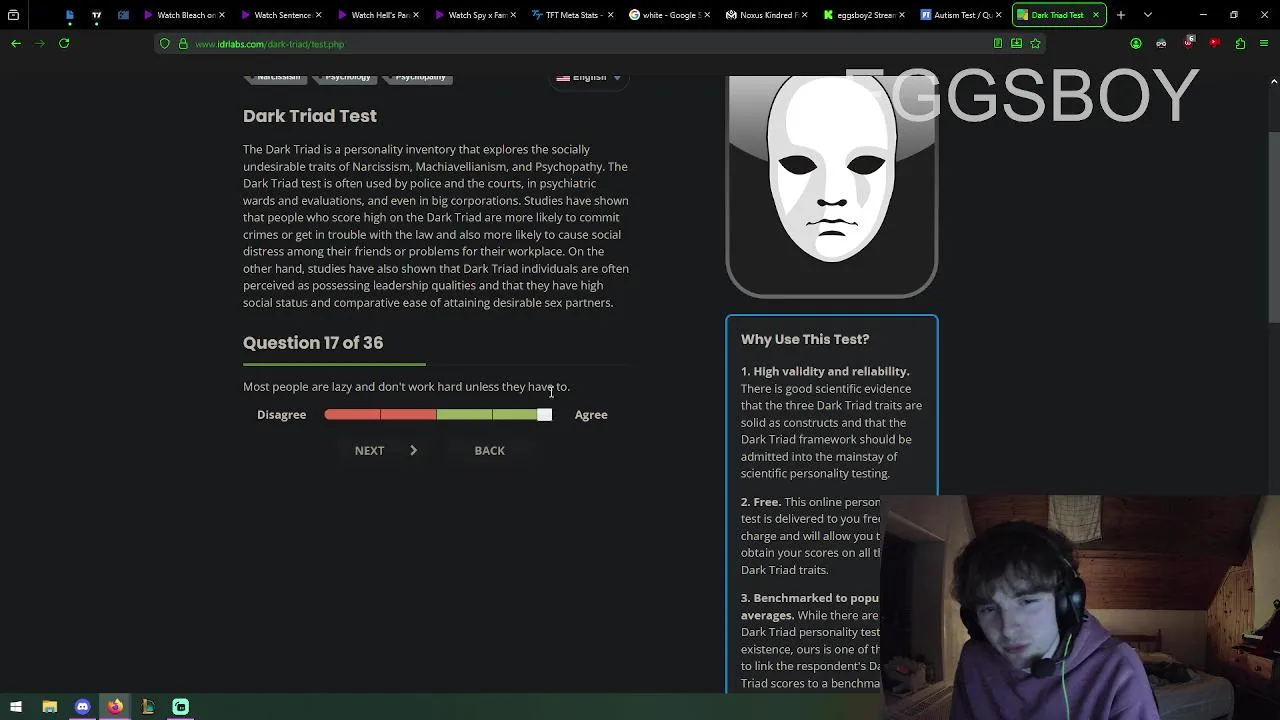1280x720 pixels.
Task: Click the BACK button
Action: pos(489,450)
